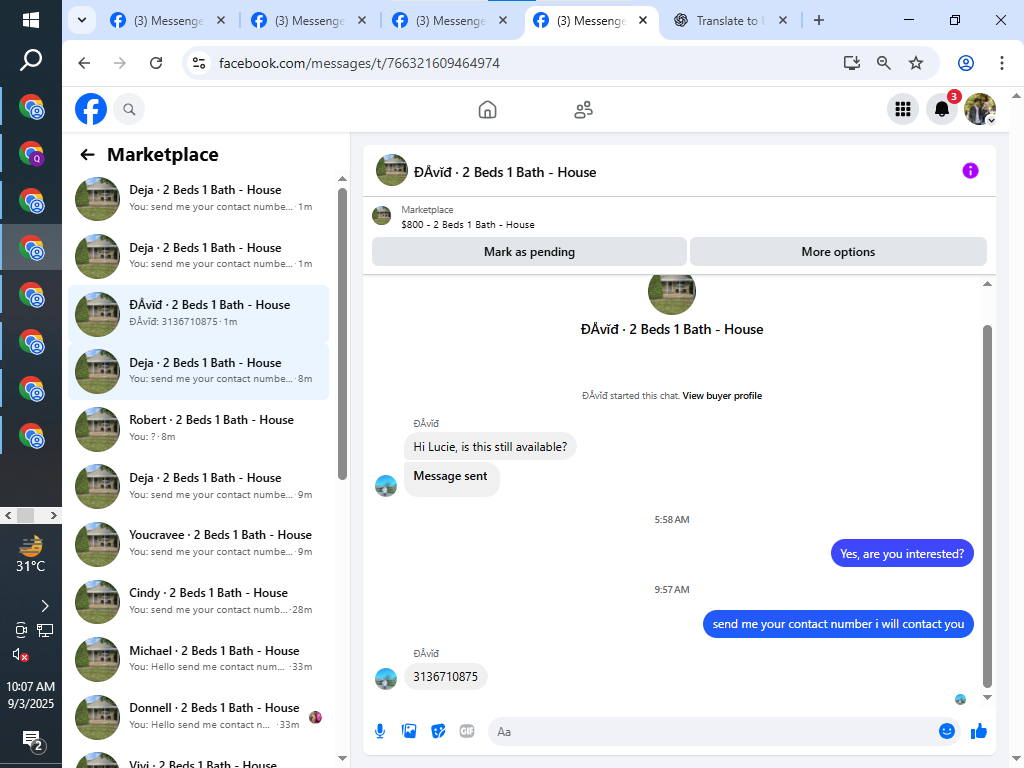Go back in browser history

point(84,63)
